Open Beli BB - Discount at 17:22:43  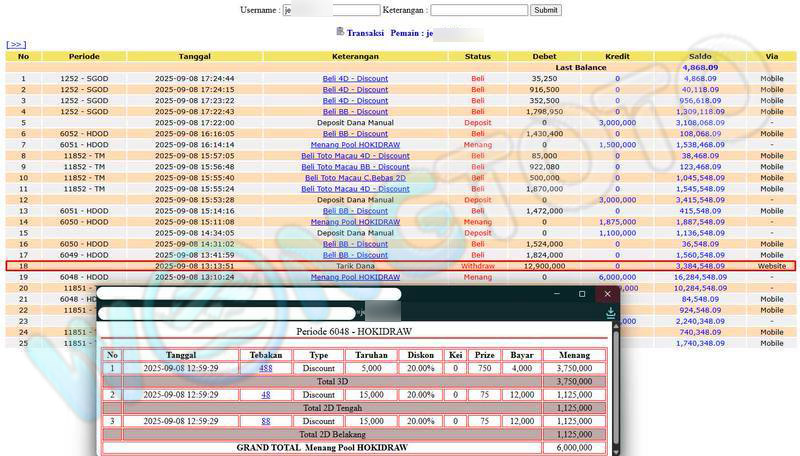[355, 112]
